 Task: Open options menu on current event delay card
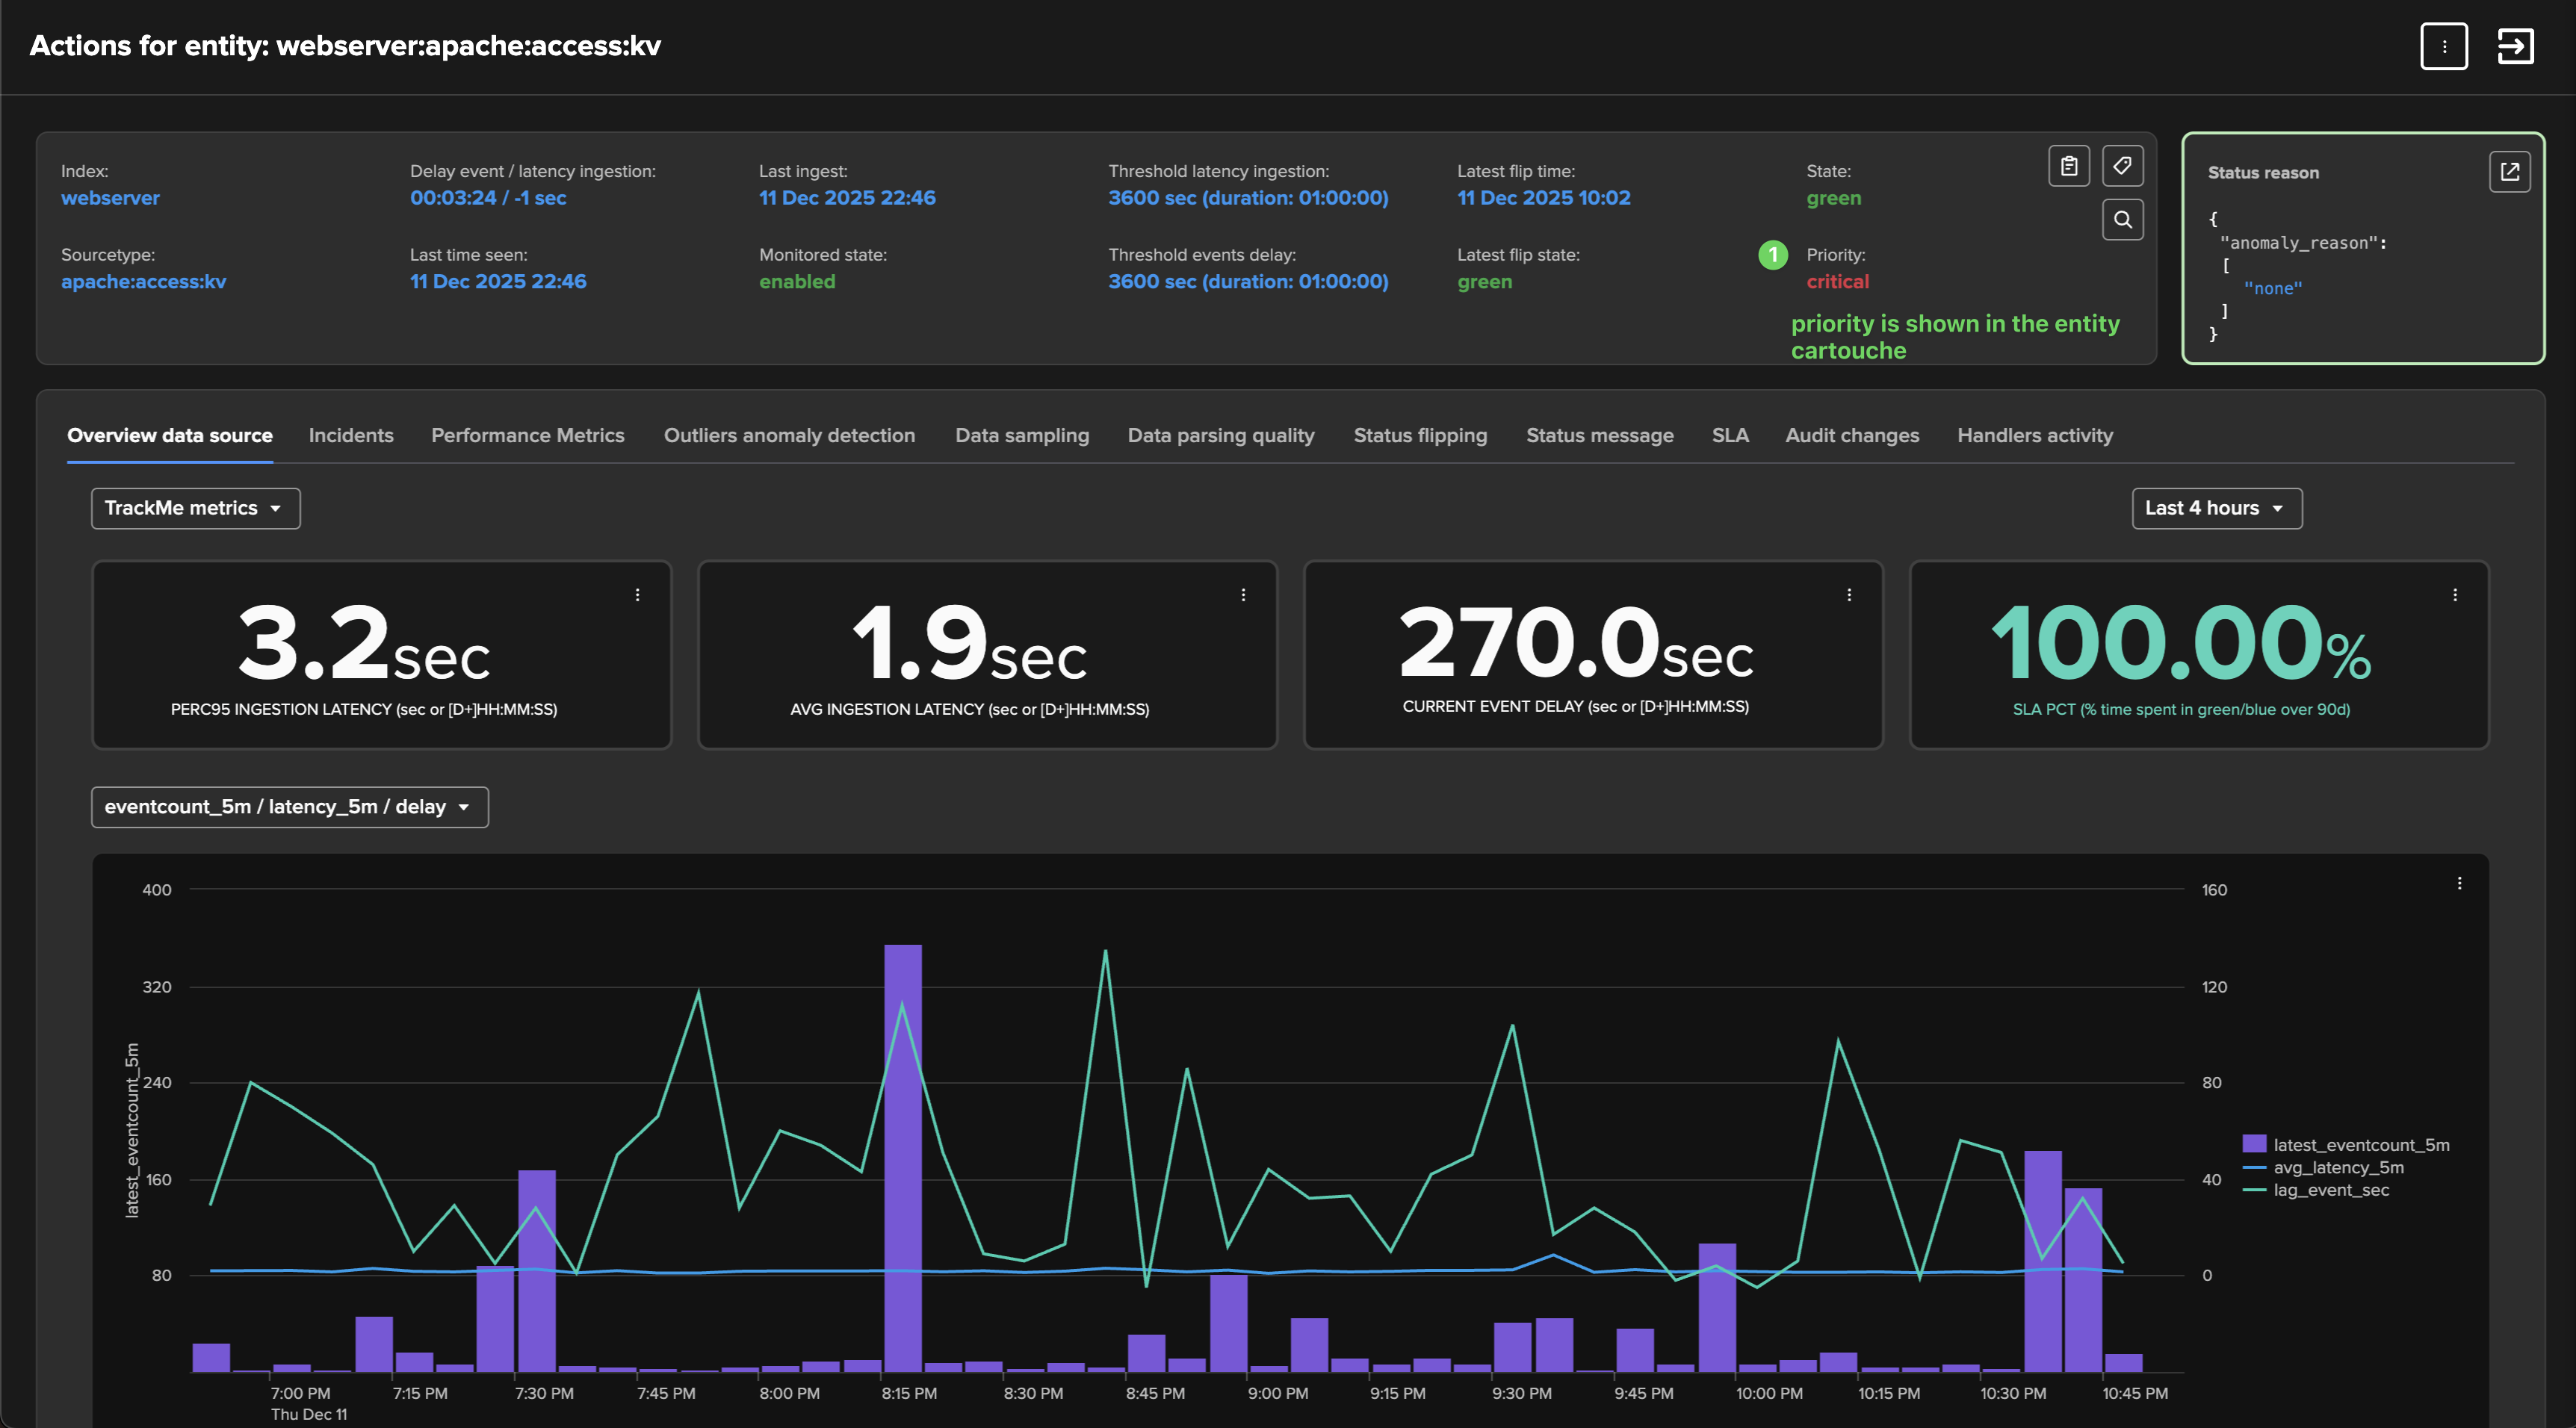1848,595
